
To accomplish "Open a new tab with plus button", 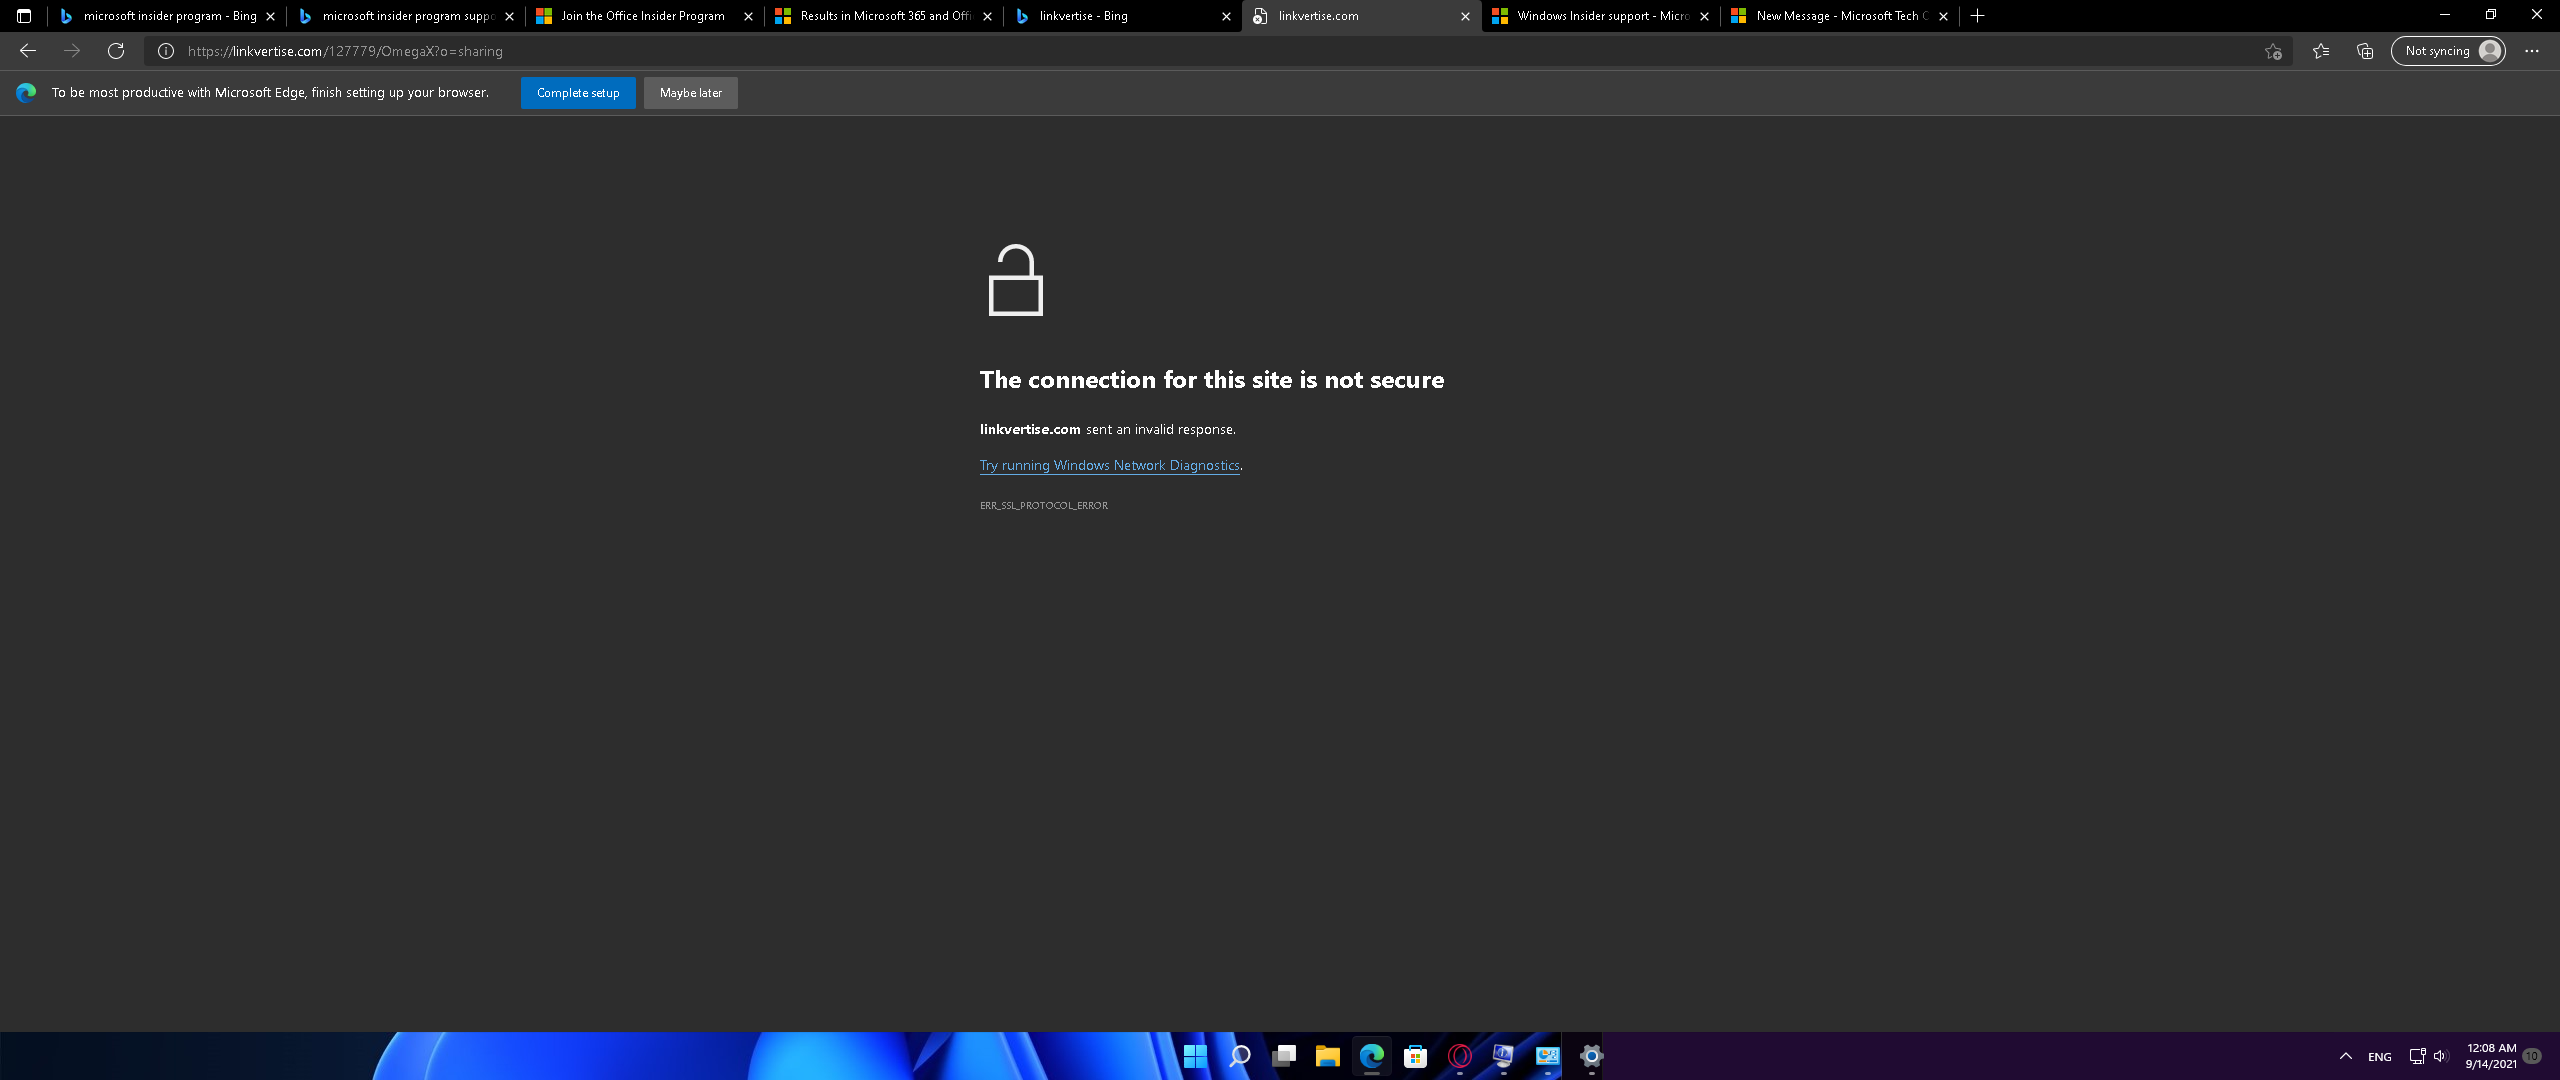I will [x=1977, y=16].
